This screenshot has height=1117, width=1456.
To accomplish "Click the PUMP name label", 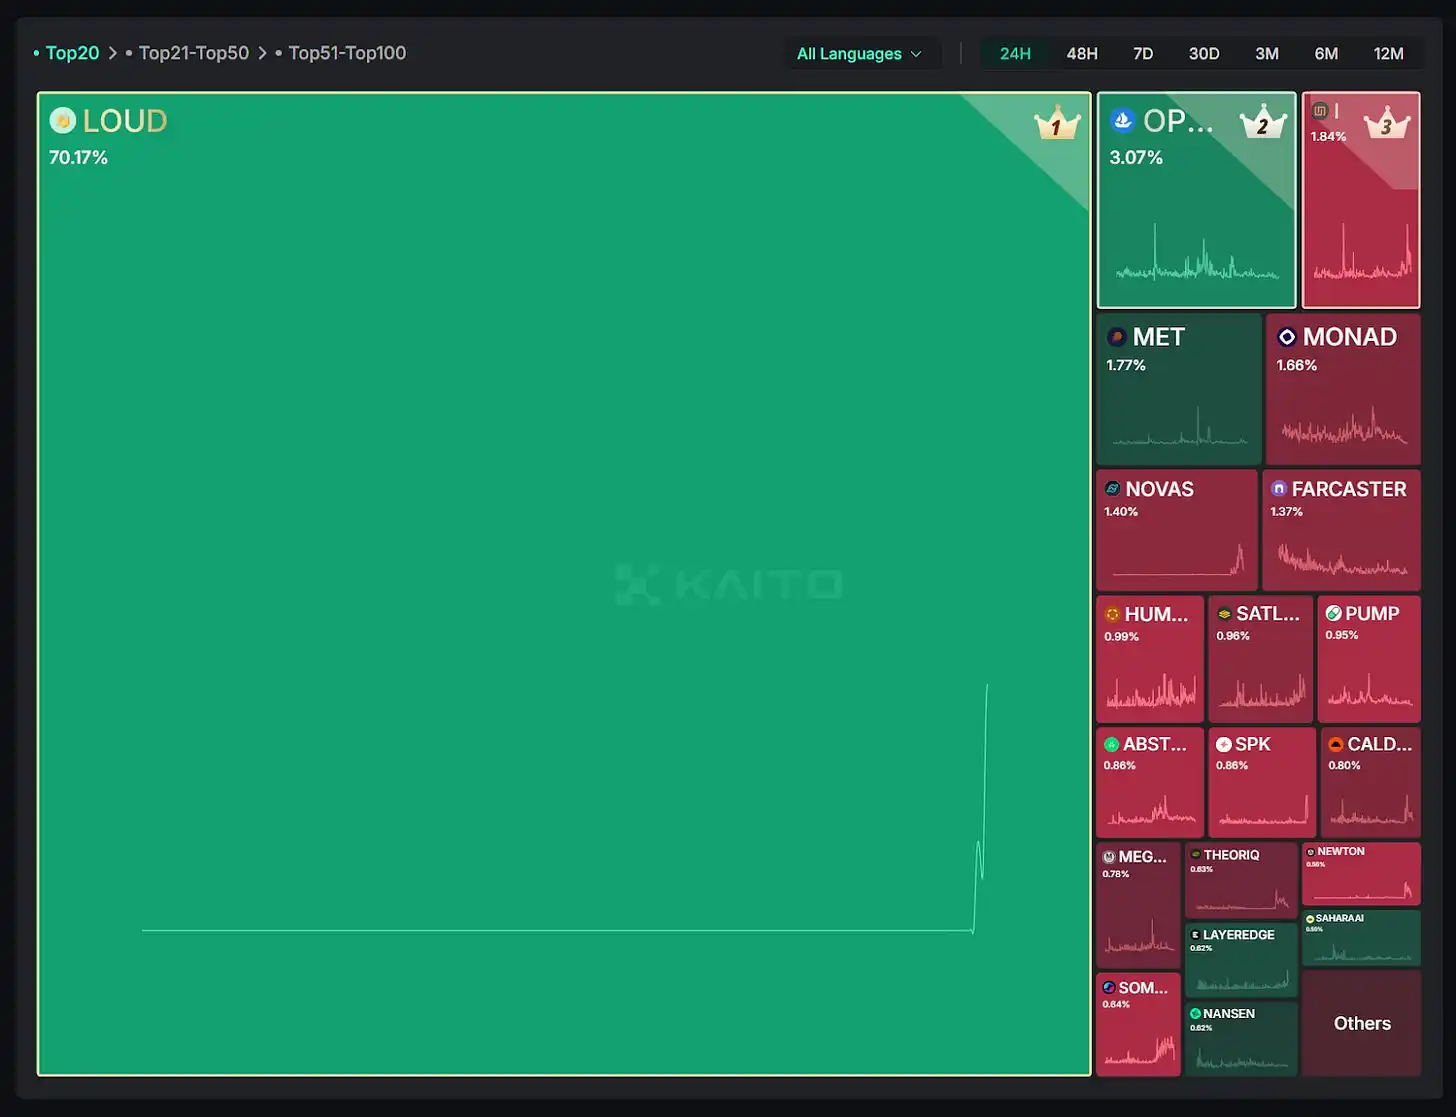I will pos(1372,613).
